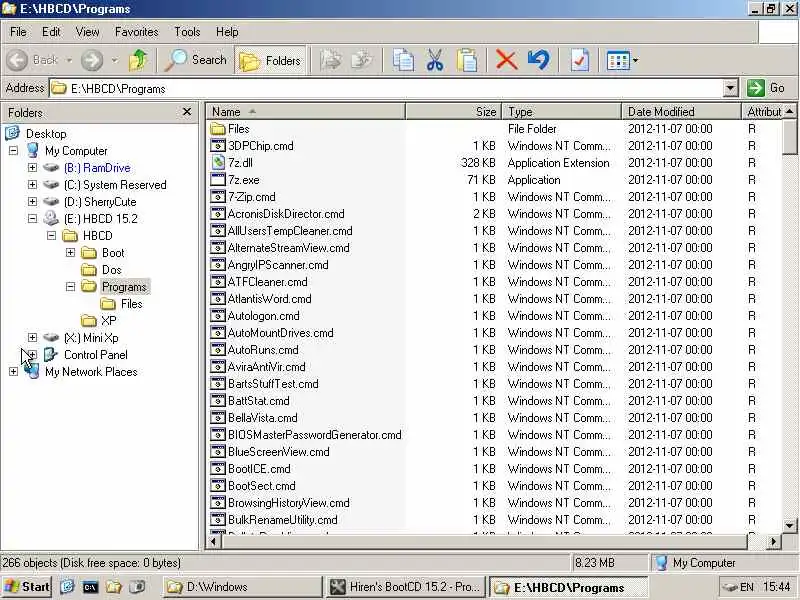800x600 pixels.
Task: Open the Forward history dropdown arrow
Action: [x=115, y=60]
